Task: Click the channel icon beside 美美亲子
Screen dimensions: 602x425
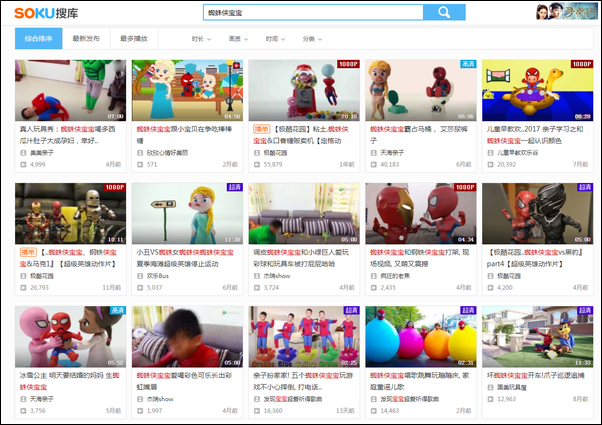Action: tap(23, 153)
